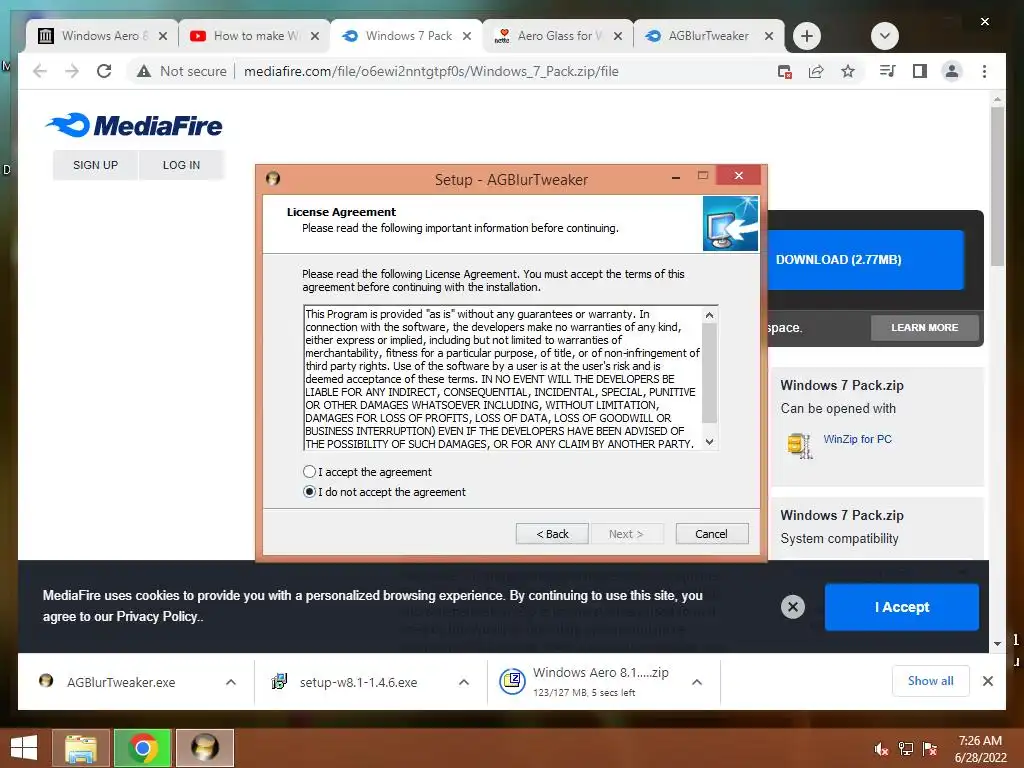This screenshot has width=1024, height=768.
Task: Click the SIGN UP button
Action: (x=95, y=165)
